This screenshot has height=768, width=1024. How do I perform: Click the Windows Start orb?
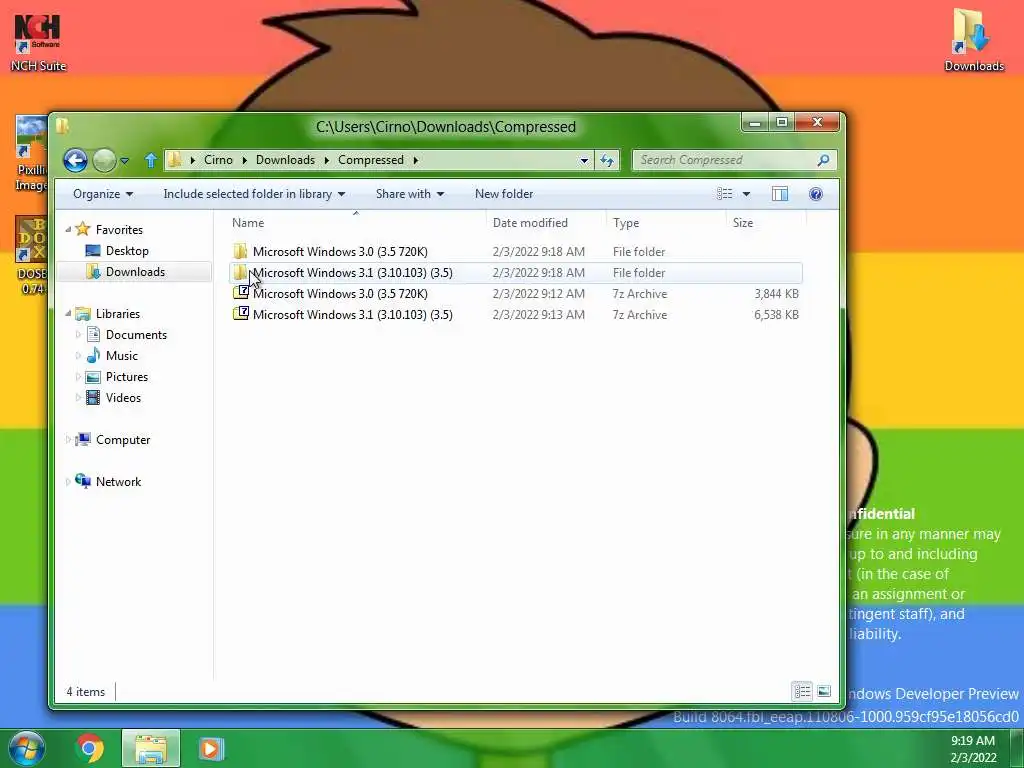(x=27, y=748)
